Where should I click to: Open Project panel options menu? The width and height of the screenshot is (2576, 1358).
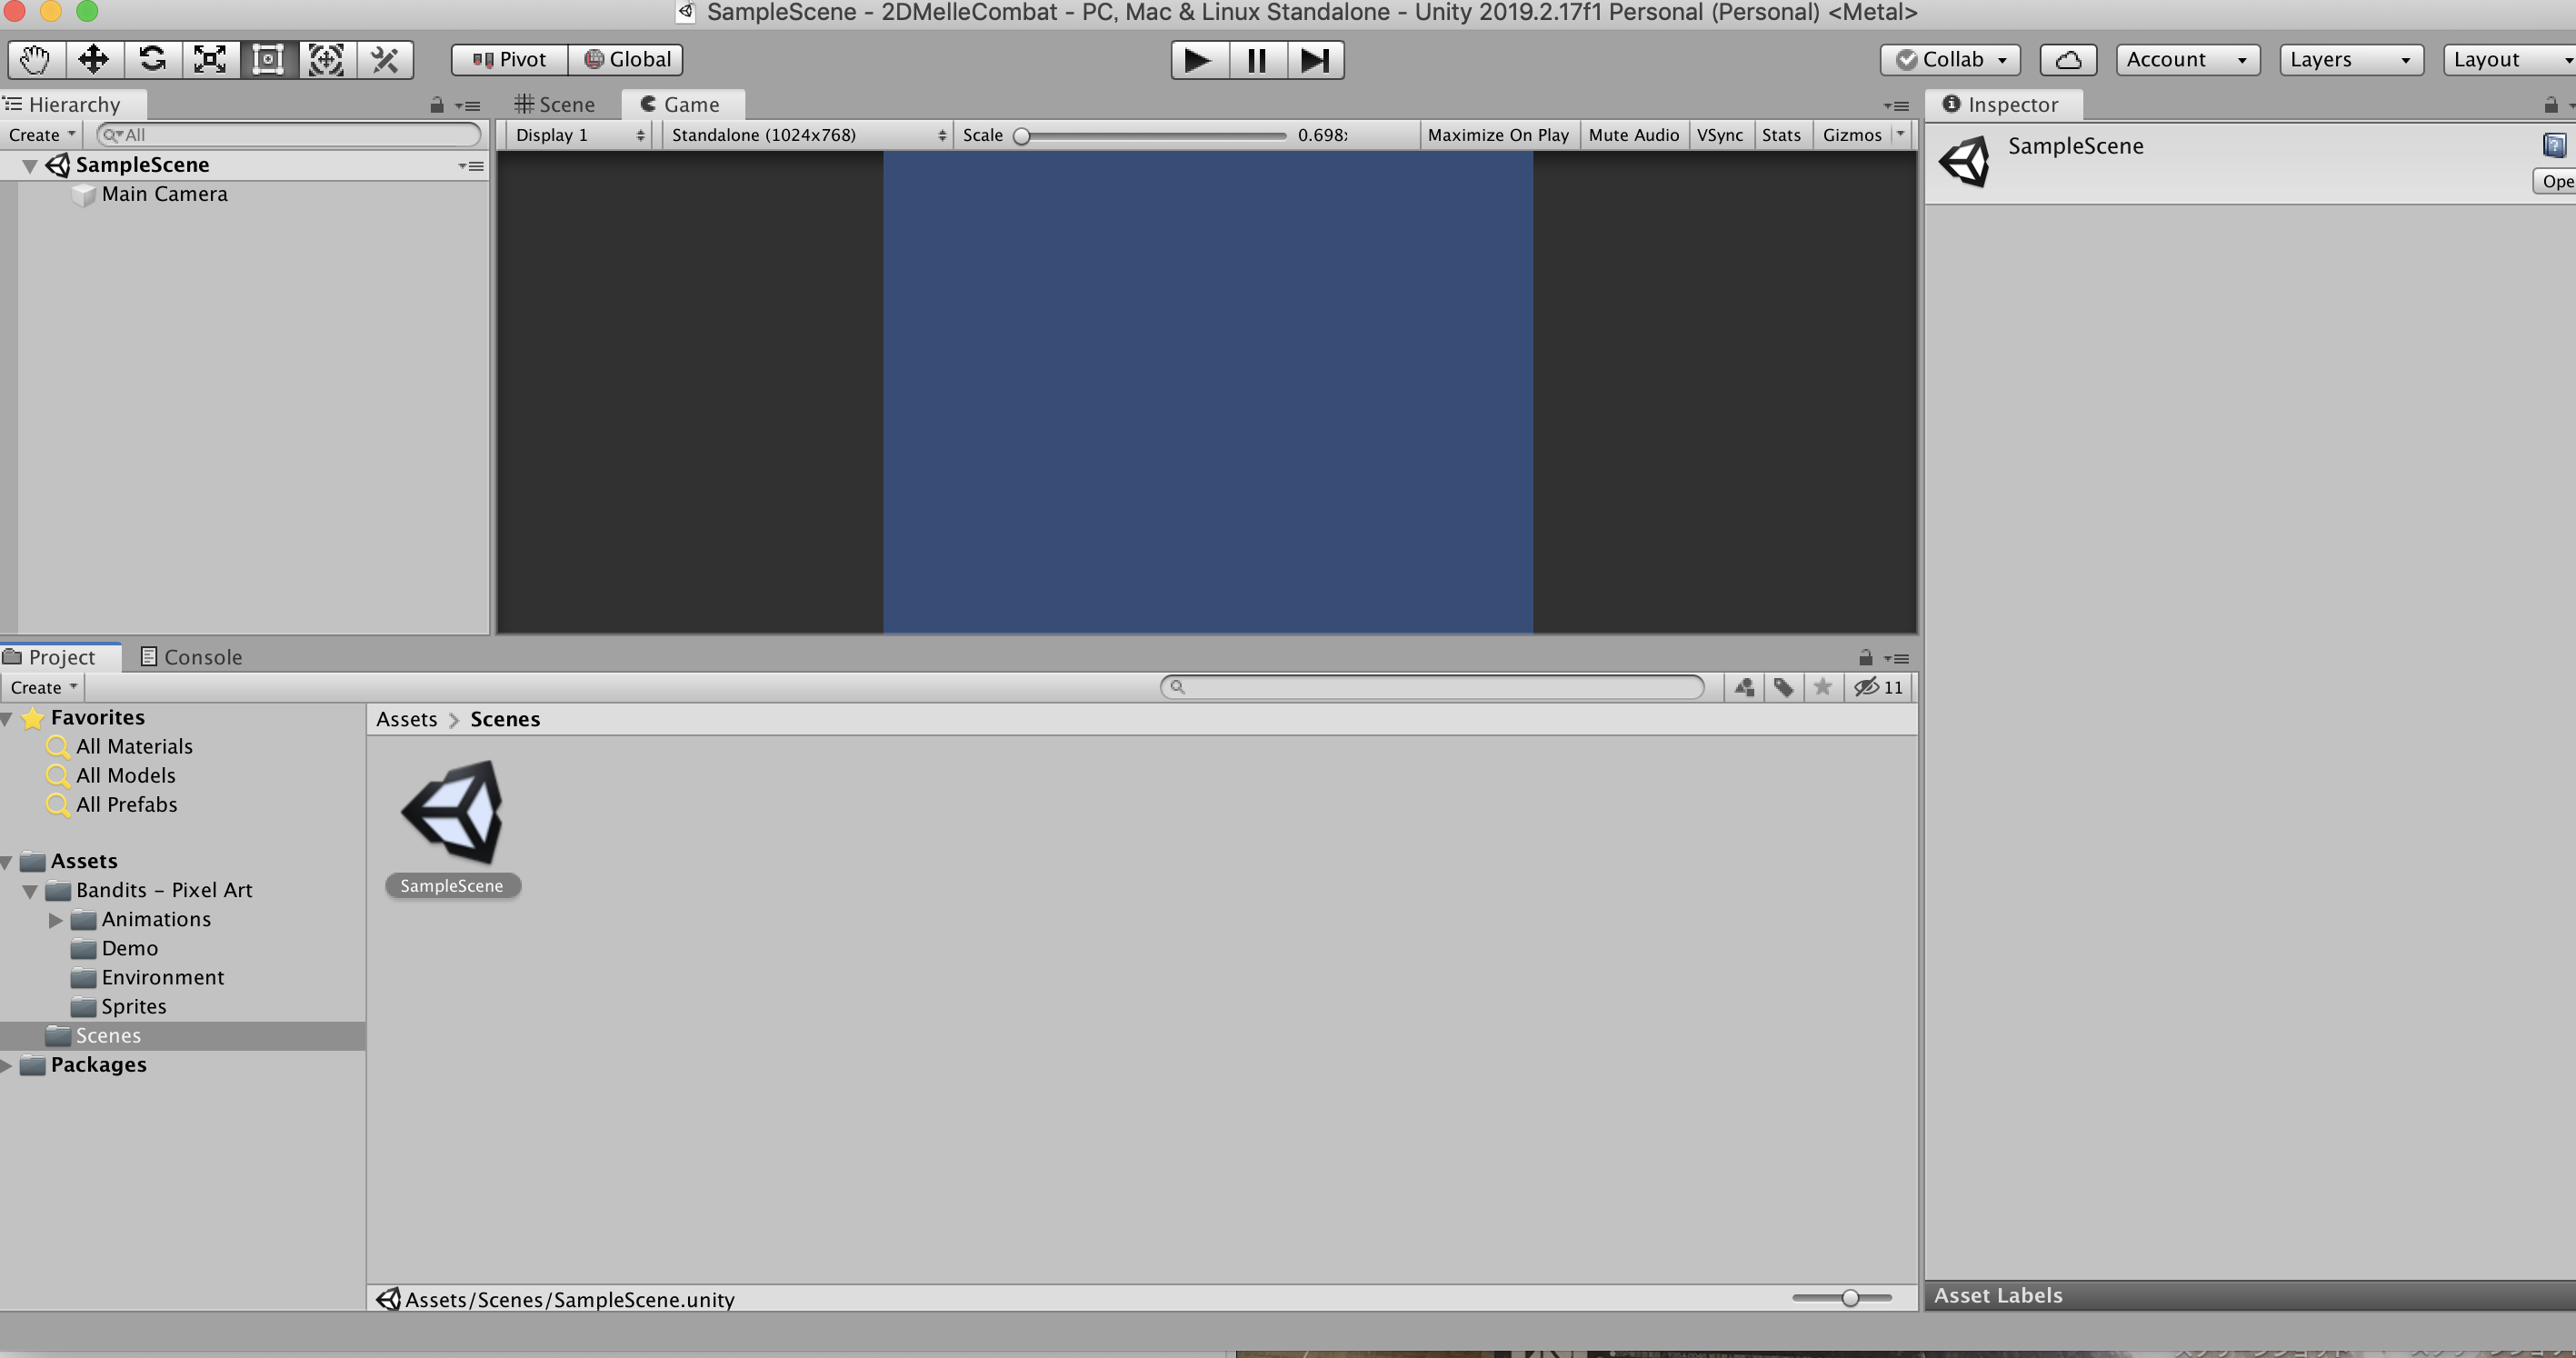pyautogui.click(x=1896, y=658)
